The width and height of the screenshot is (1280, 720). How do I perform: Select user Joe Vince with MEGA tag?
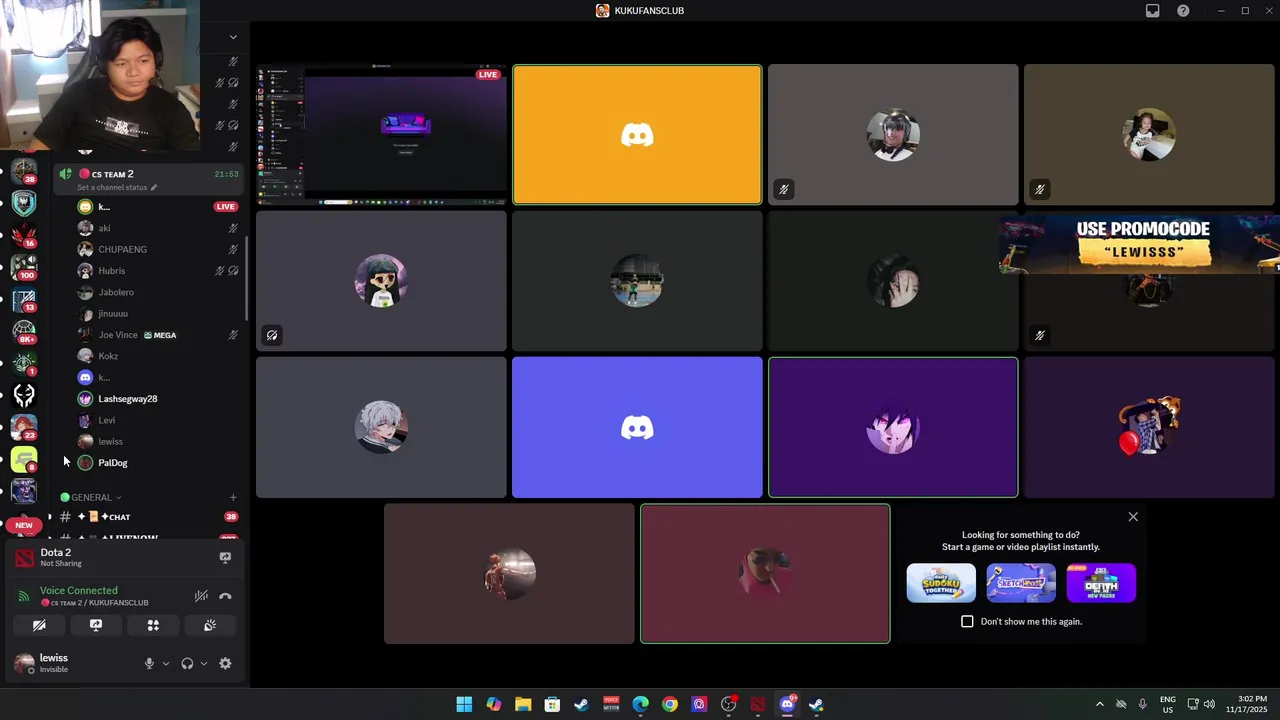158,335
